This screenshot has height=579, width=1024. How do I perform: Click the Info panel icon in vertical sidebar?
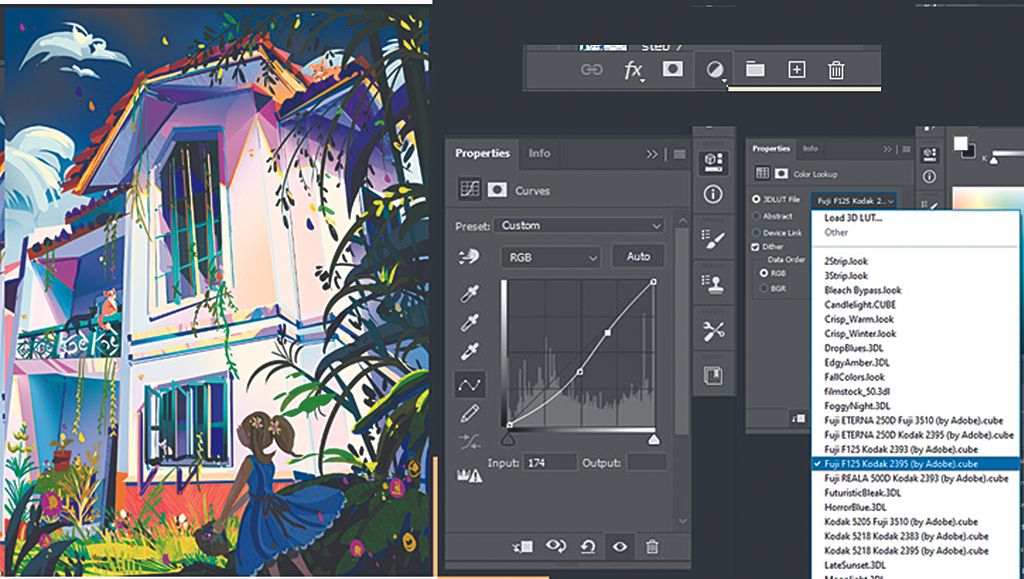pos(713,192)
